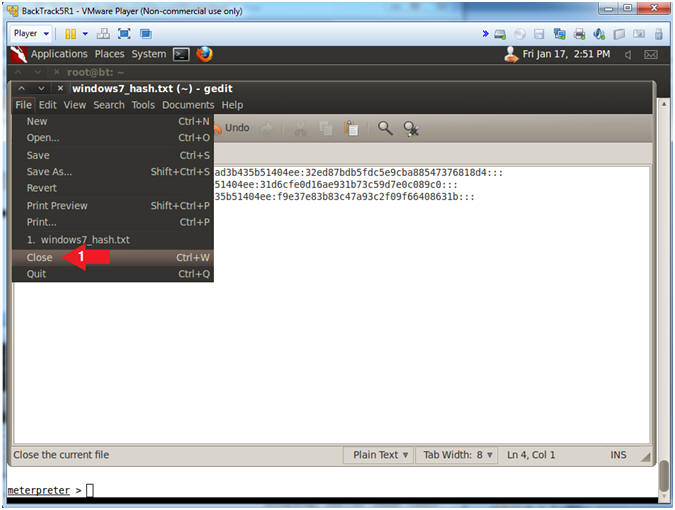Viewport: 675px width, 510px height.
Task: Open the Places menu in top panel
Action: [109, 54]
